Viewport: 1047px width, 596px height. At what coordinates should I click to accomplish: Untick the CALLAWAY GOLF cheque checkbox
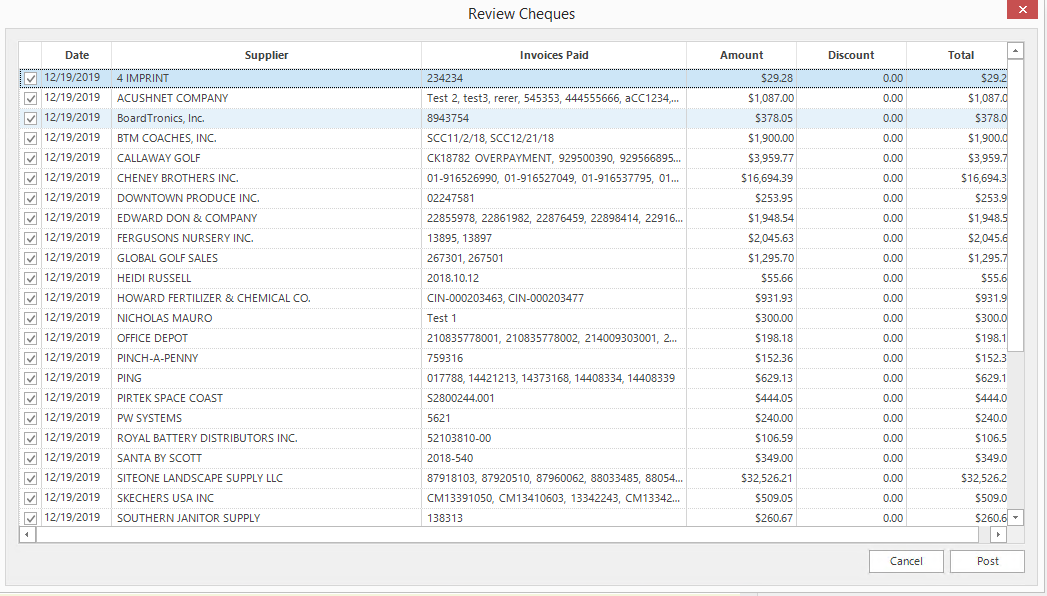(x=30, y=158)
